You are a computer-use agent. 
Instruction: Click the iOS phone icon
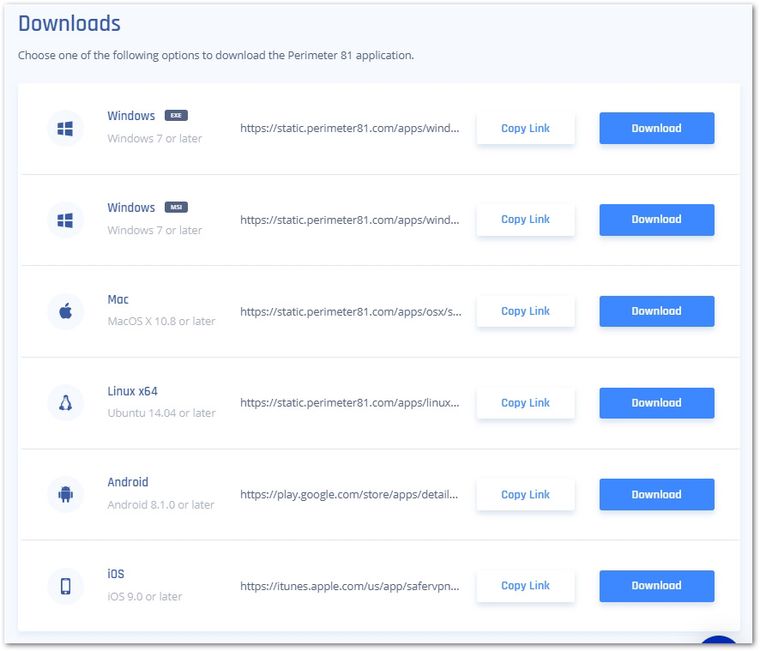[x=65, y=586]
